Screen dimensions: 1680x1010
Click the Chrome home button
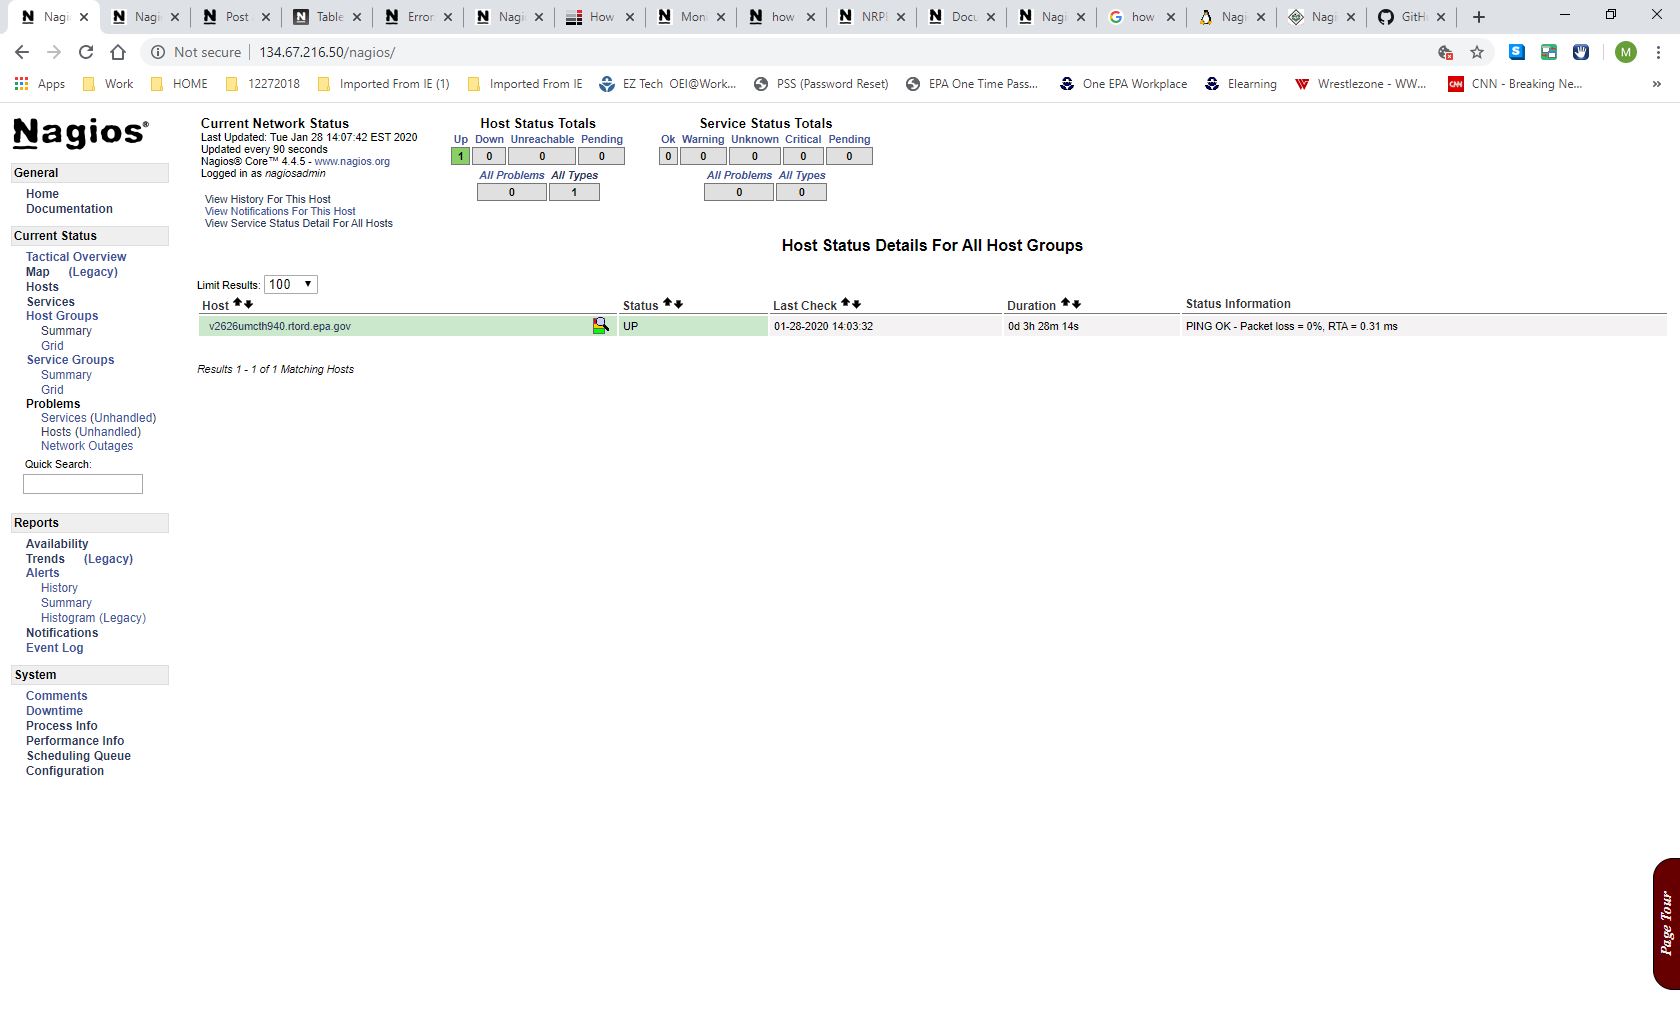[x=118, y=52]
